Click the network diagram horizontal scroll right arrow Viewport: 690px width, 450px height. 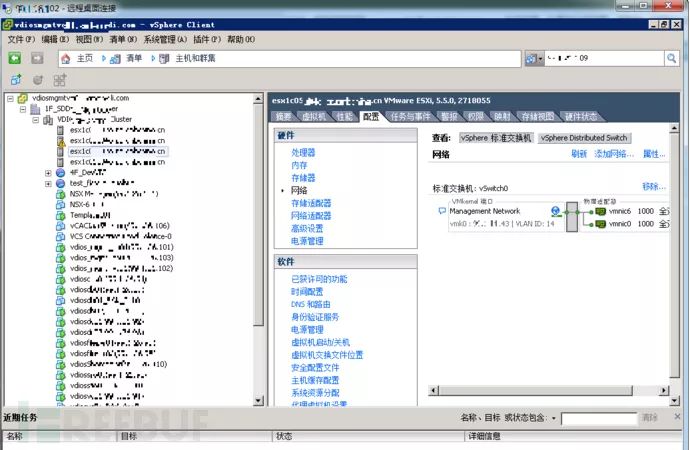[x=664, y=391]
